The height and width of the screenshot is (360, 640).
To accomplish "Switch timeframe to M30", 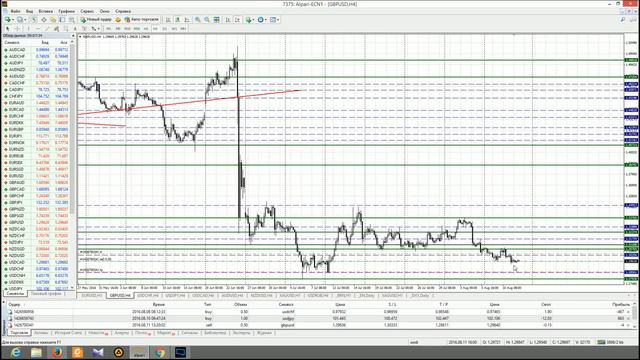I will (x=137, y=29).
